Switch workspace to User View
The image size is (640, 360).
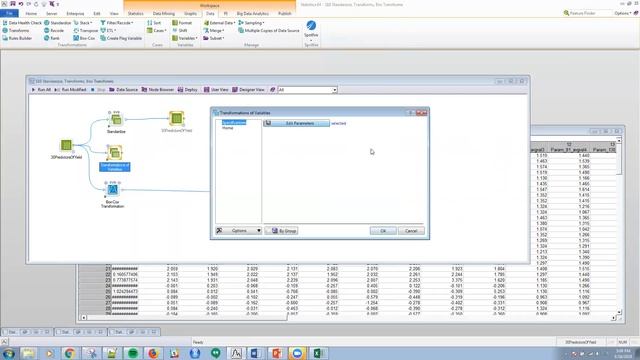pos(216,89)
